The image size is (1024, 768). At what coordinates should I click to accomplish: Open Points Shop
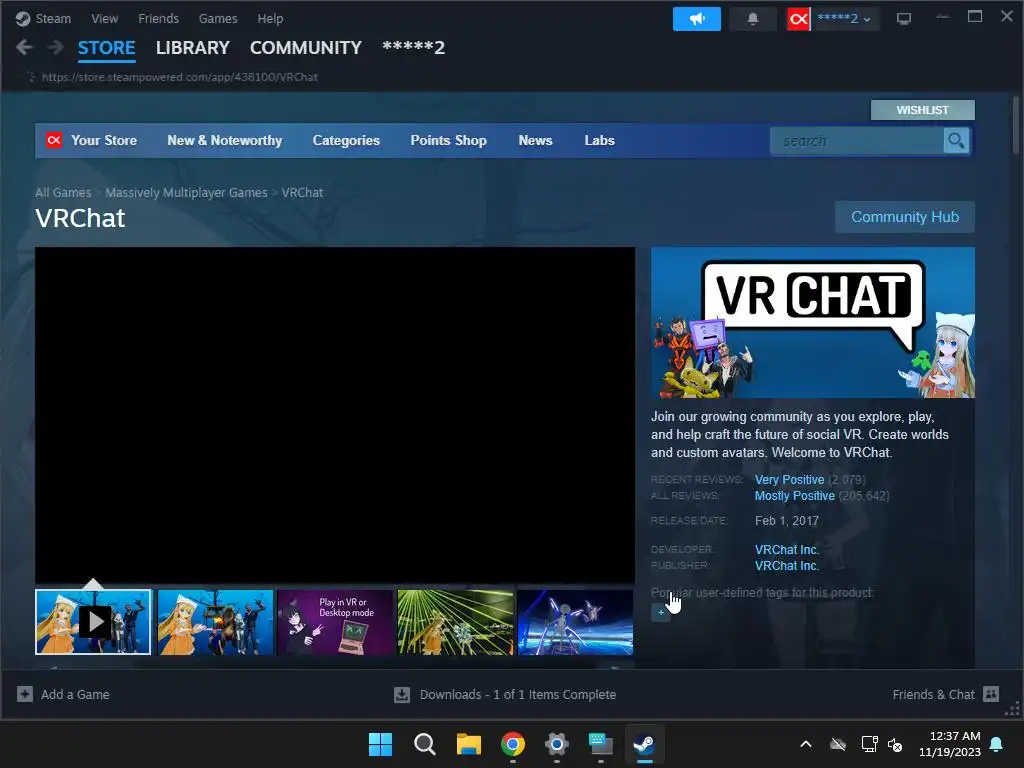pos(449,140)
